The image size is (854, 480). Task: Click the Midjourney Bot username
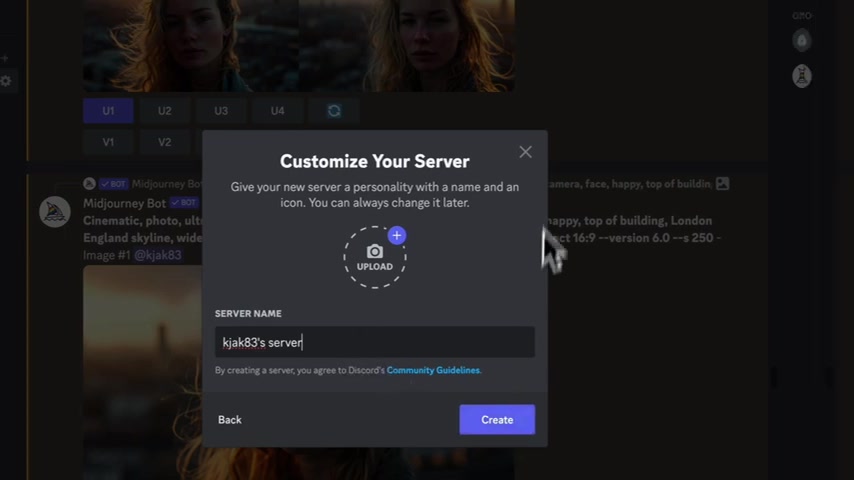point(124,203)
